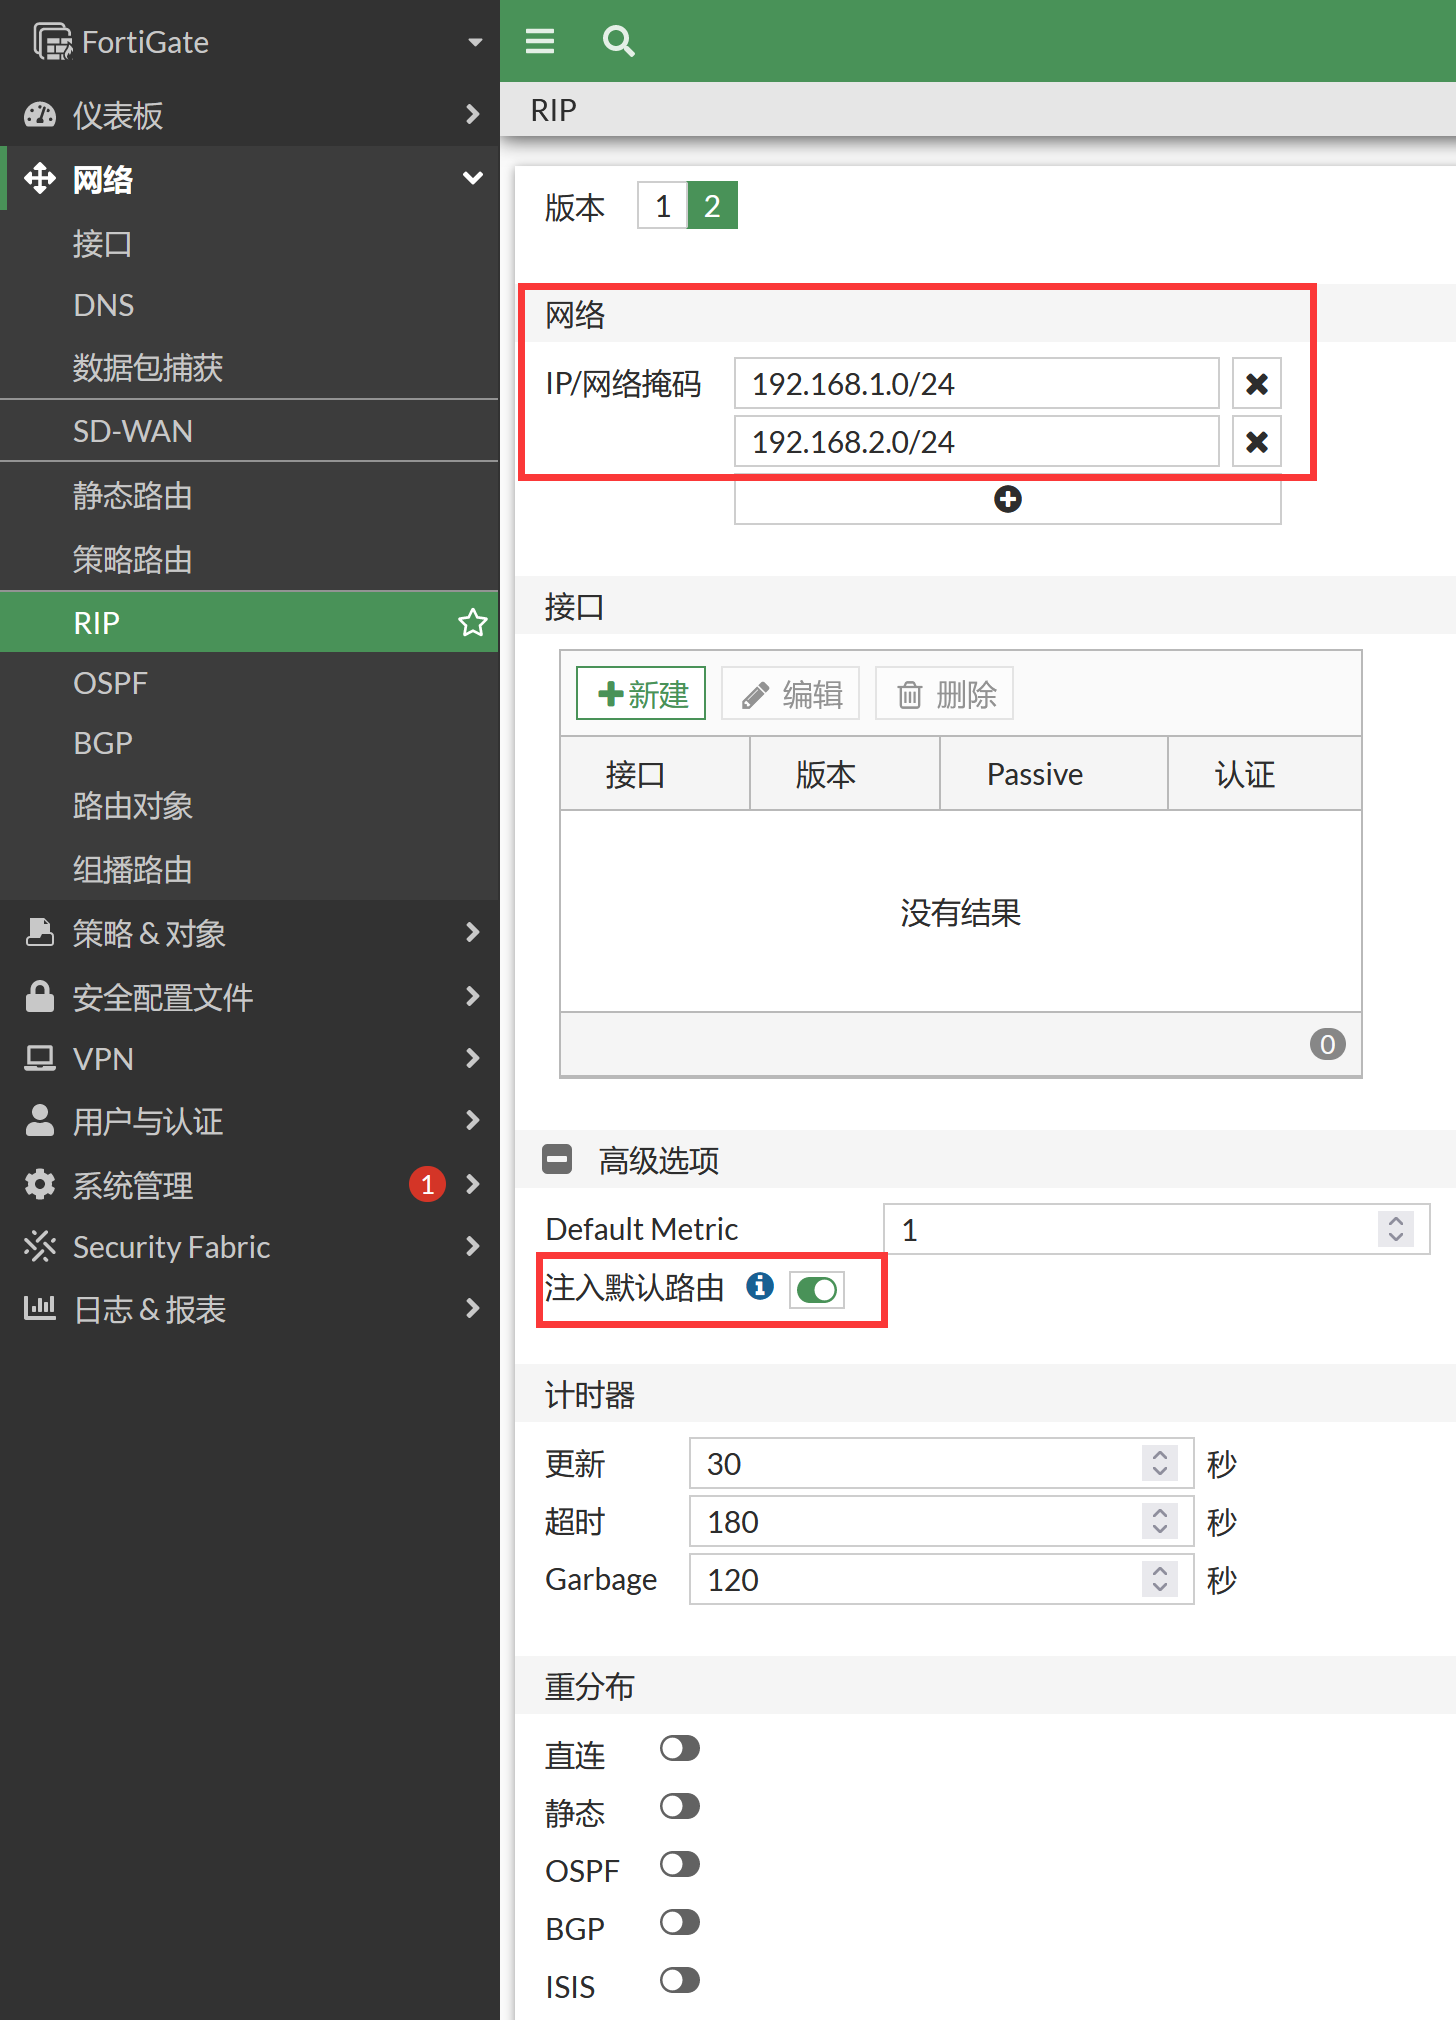The width and height of the screenshot is (1456, 2020).
Task: Click the 新建 interface button
Action: (641, 694)
